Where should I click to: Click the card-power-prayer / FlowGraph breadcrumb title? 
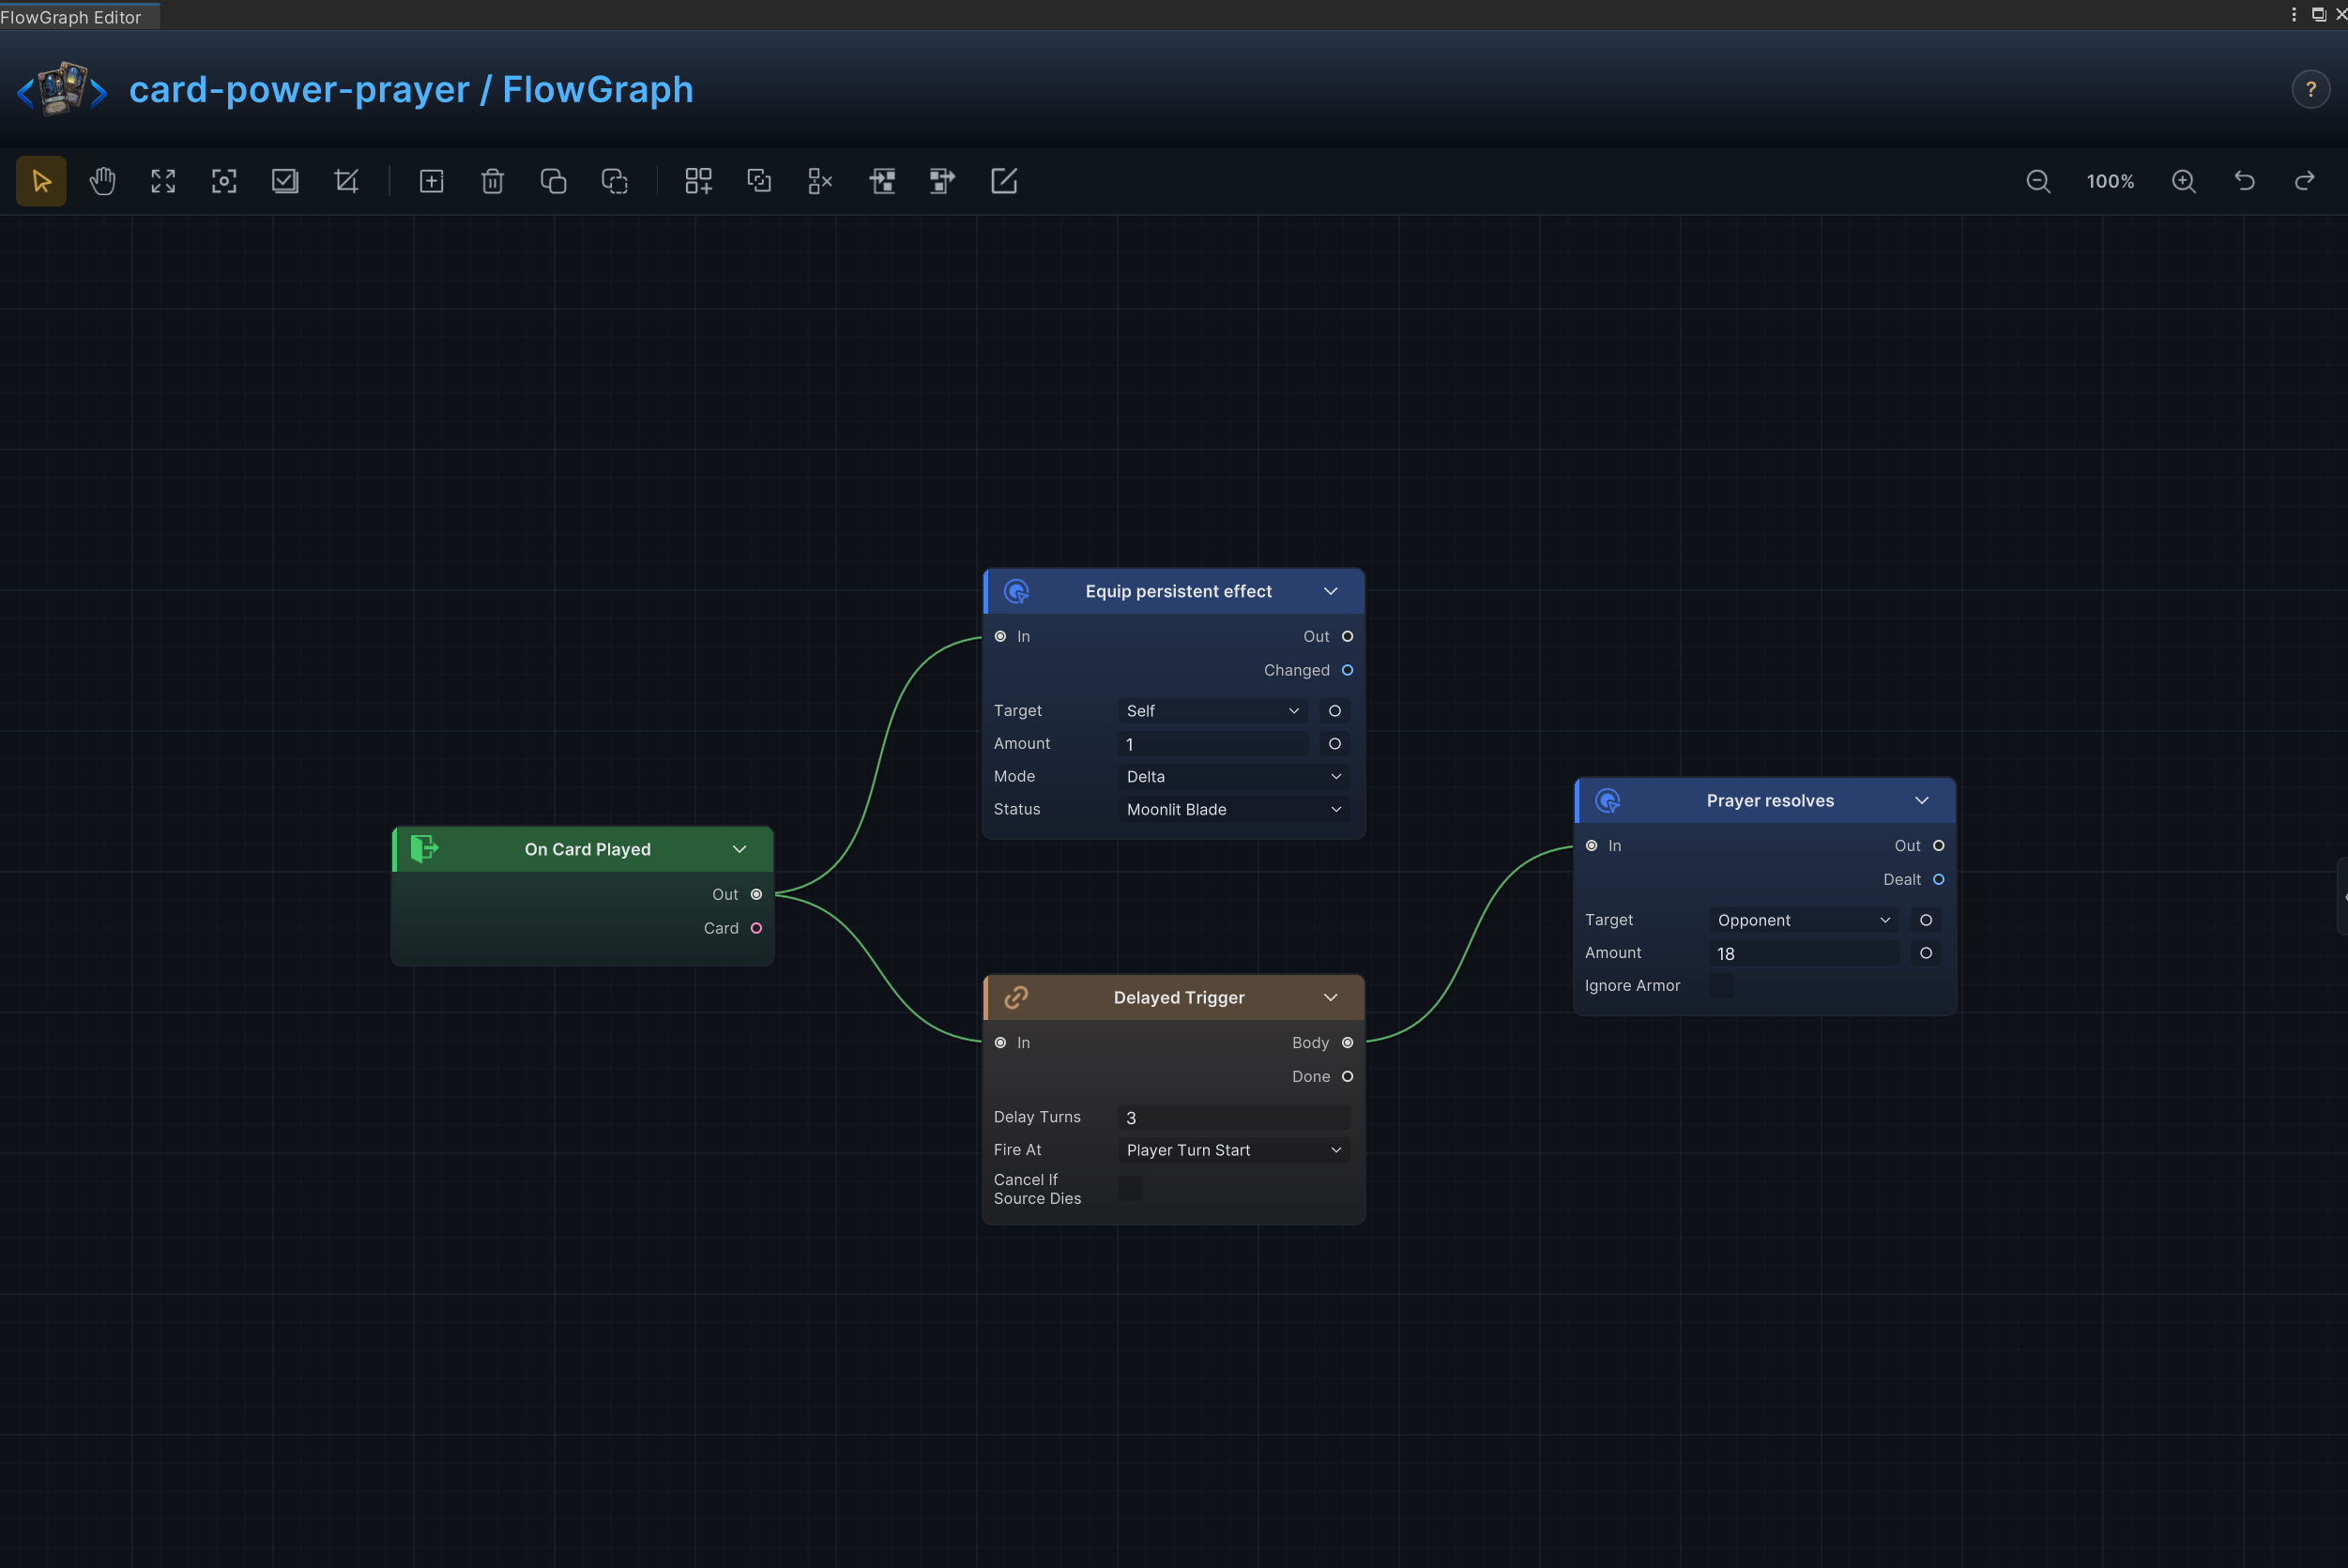pos(411,90)
